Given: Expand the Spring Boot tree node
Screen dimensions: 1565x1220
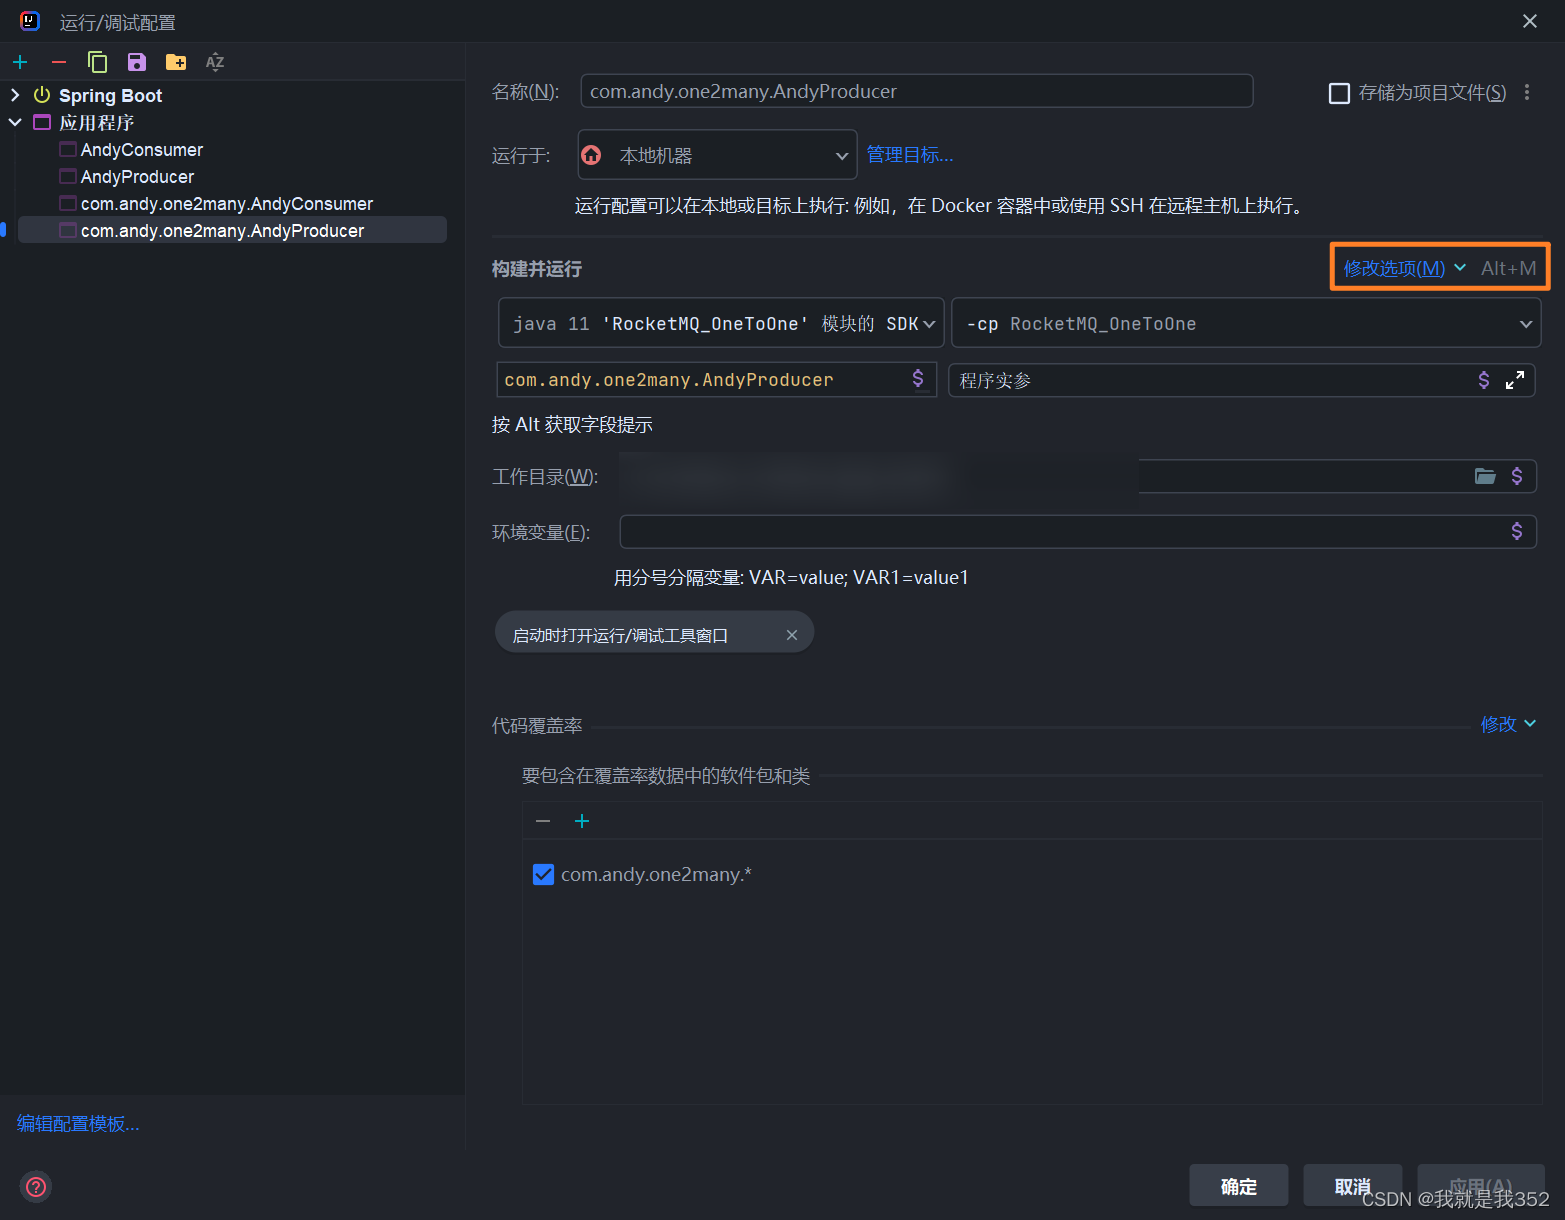Looking at the screenshot, I should click(15, 95).
